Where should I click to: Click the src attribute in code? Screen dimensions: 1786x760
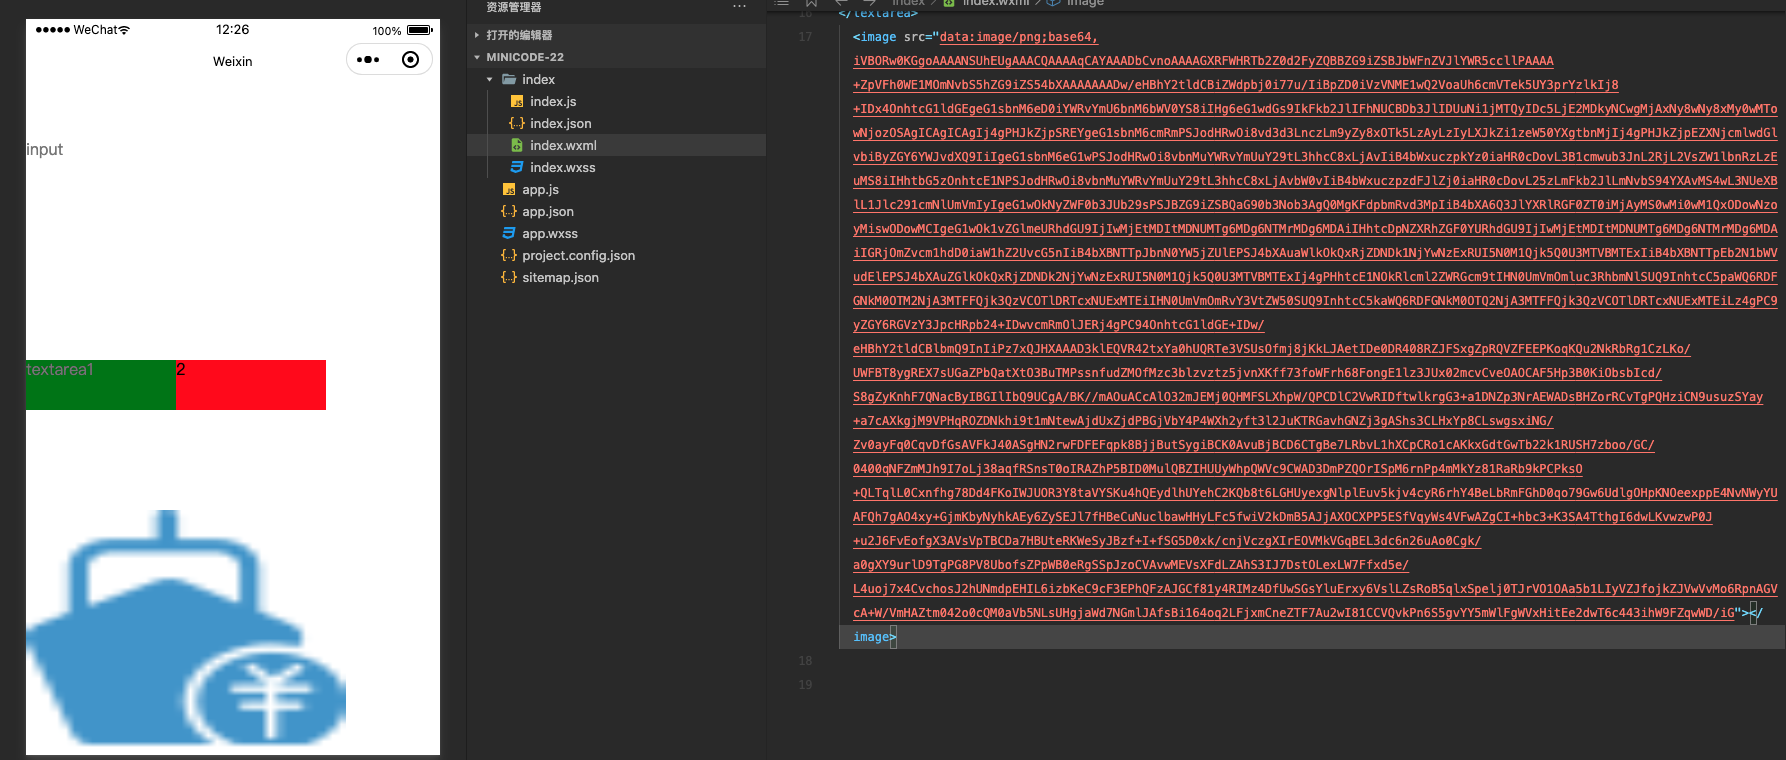914,37
